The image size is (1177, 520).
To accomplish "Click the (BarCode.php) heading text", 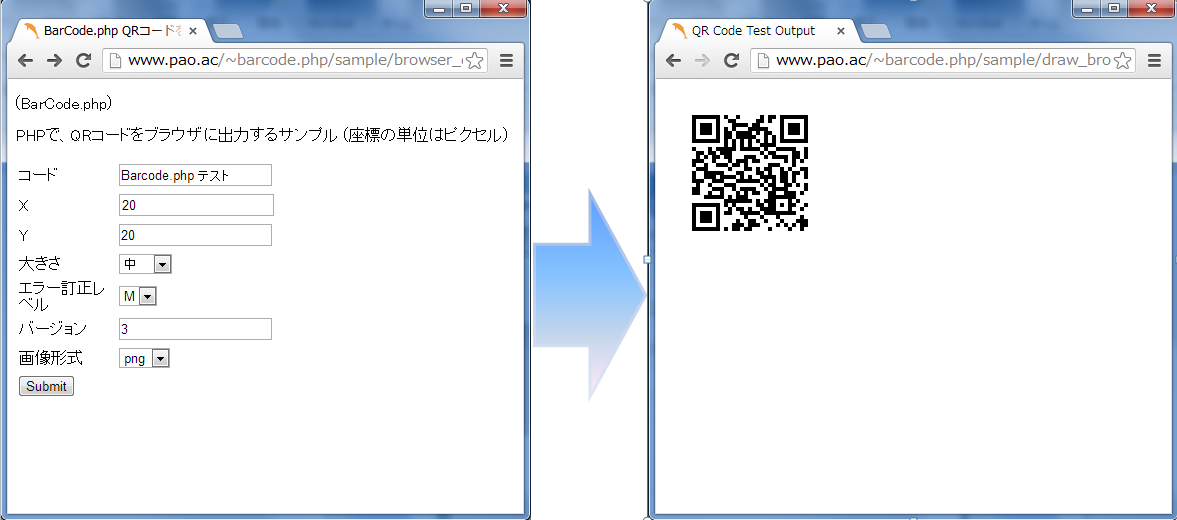I will click(x=64, y=104).
